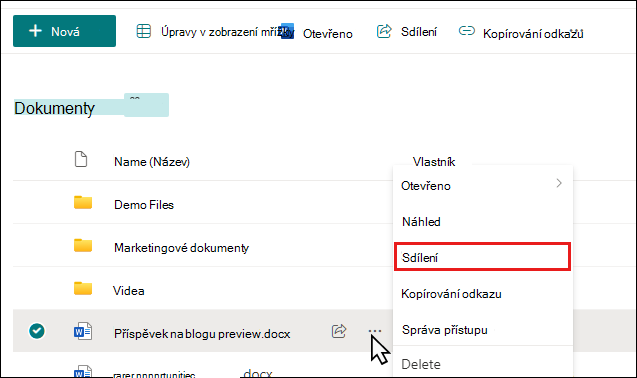Click the Vlastník column header
Viewport: 637px width, 378px height.
433,162
